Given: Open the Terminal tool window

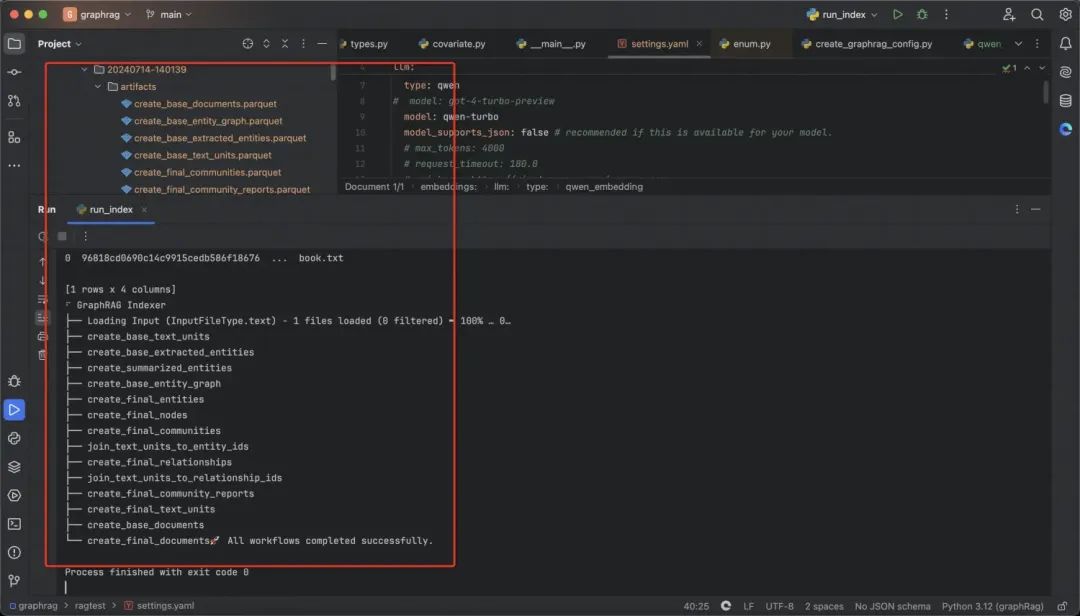Looking at the screenshot, I should (x=14, y=523).
